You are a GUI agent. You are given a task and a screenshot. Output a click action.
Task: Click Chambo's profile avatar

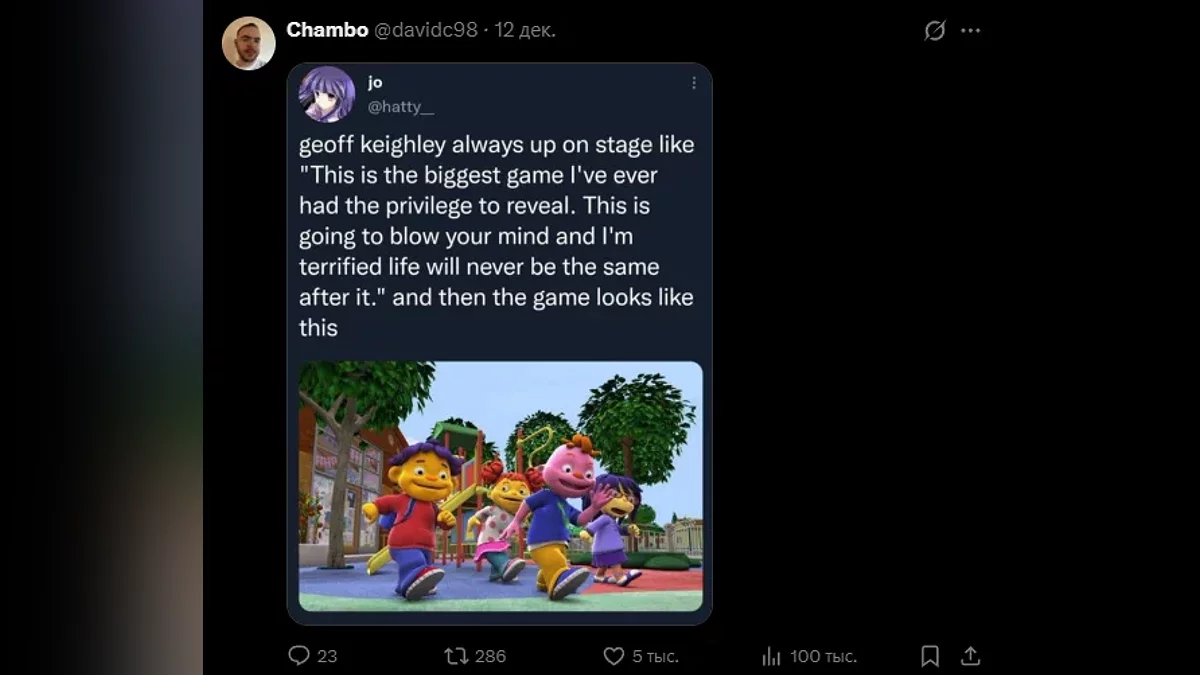click(248, 43)
